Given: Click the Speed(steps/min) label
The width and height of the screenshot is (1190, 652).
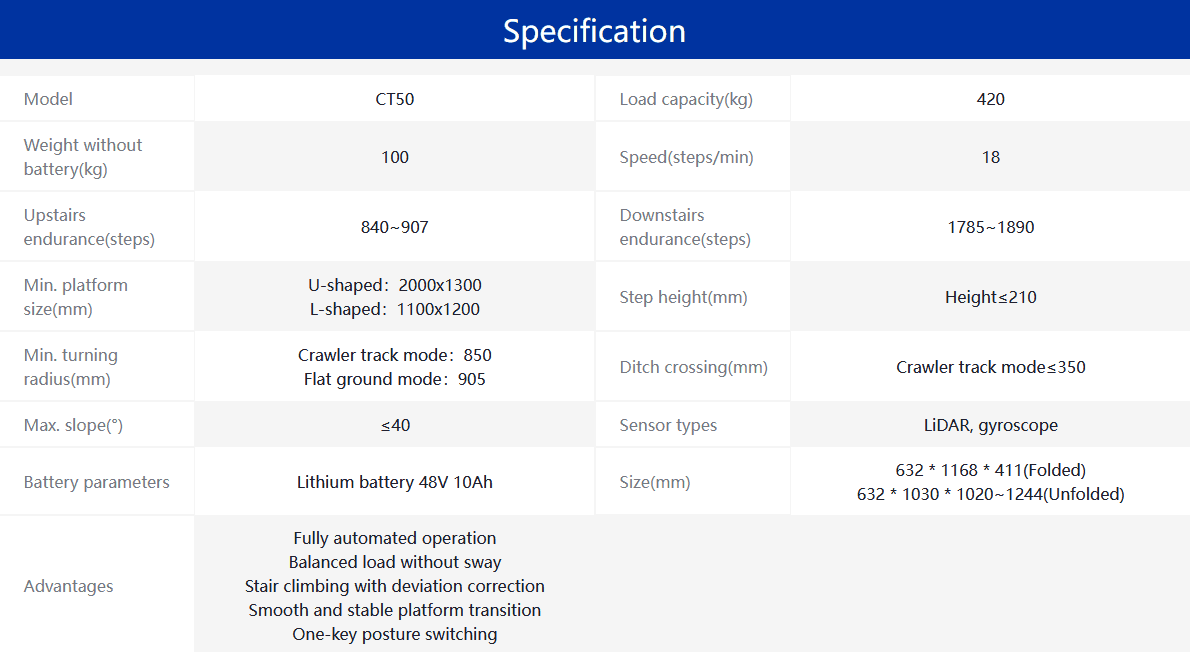Looking at the screenshot, I should pyautogui.click(x=686, y=157).
